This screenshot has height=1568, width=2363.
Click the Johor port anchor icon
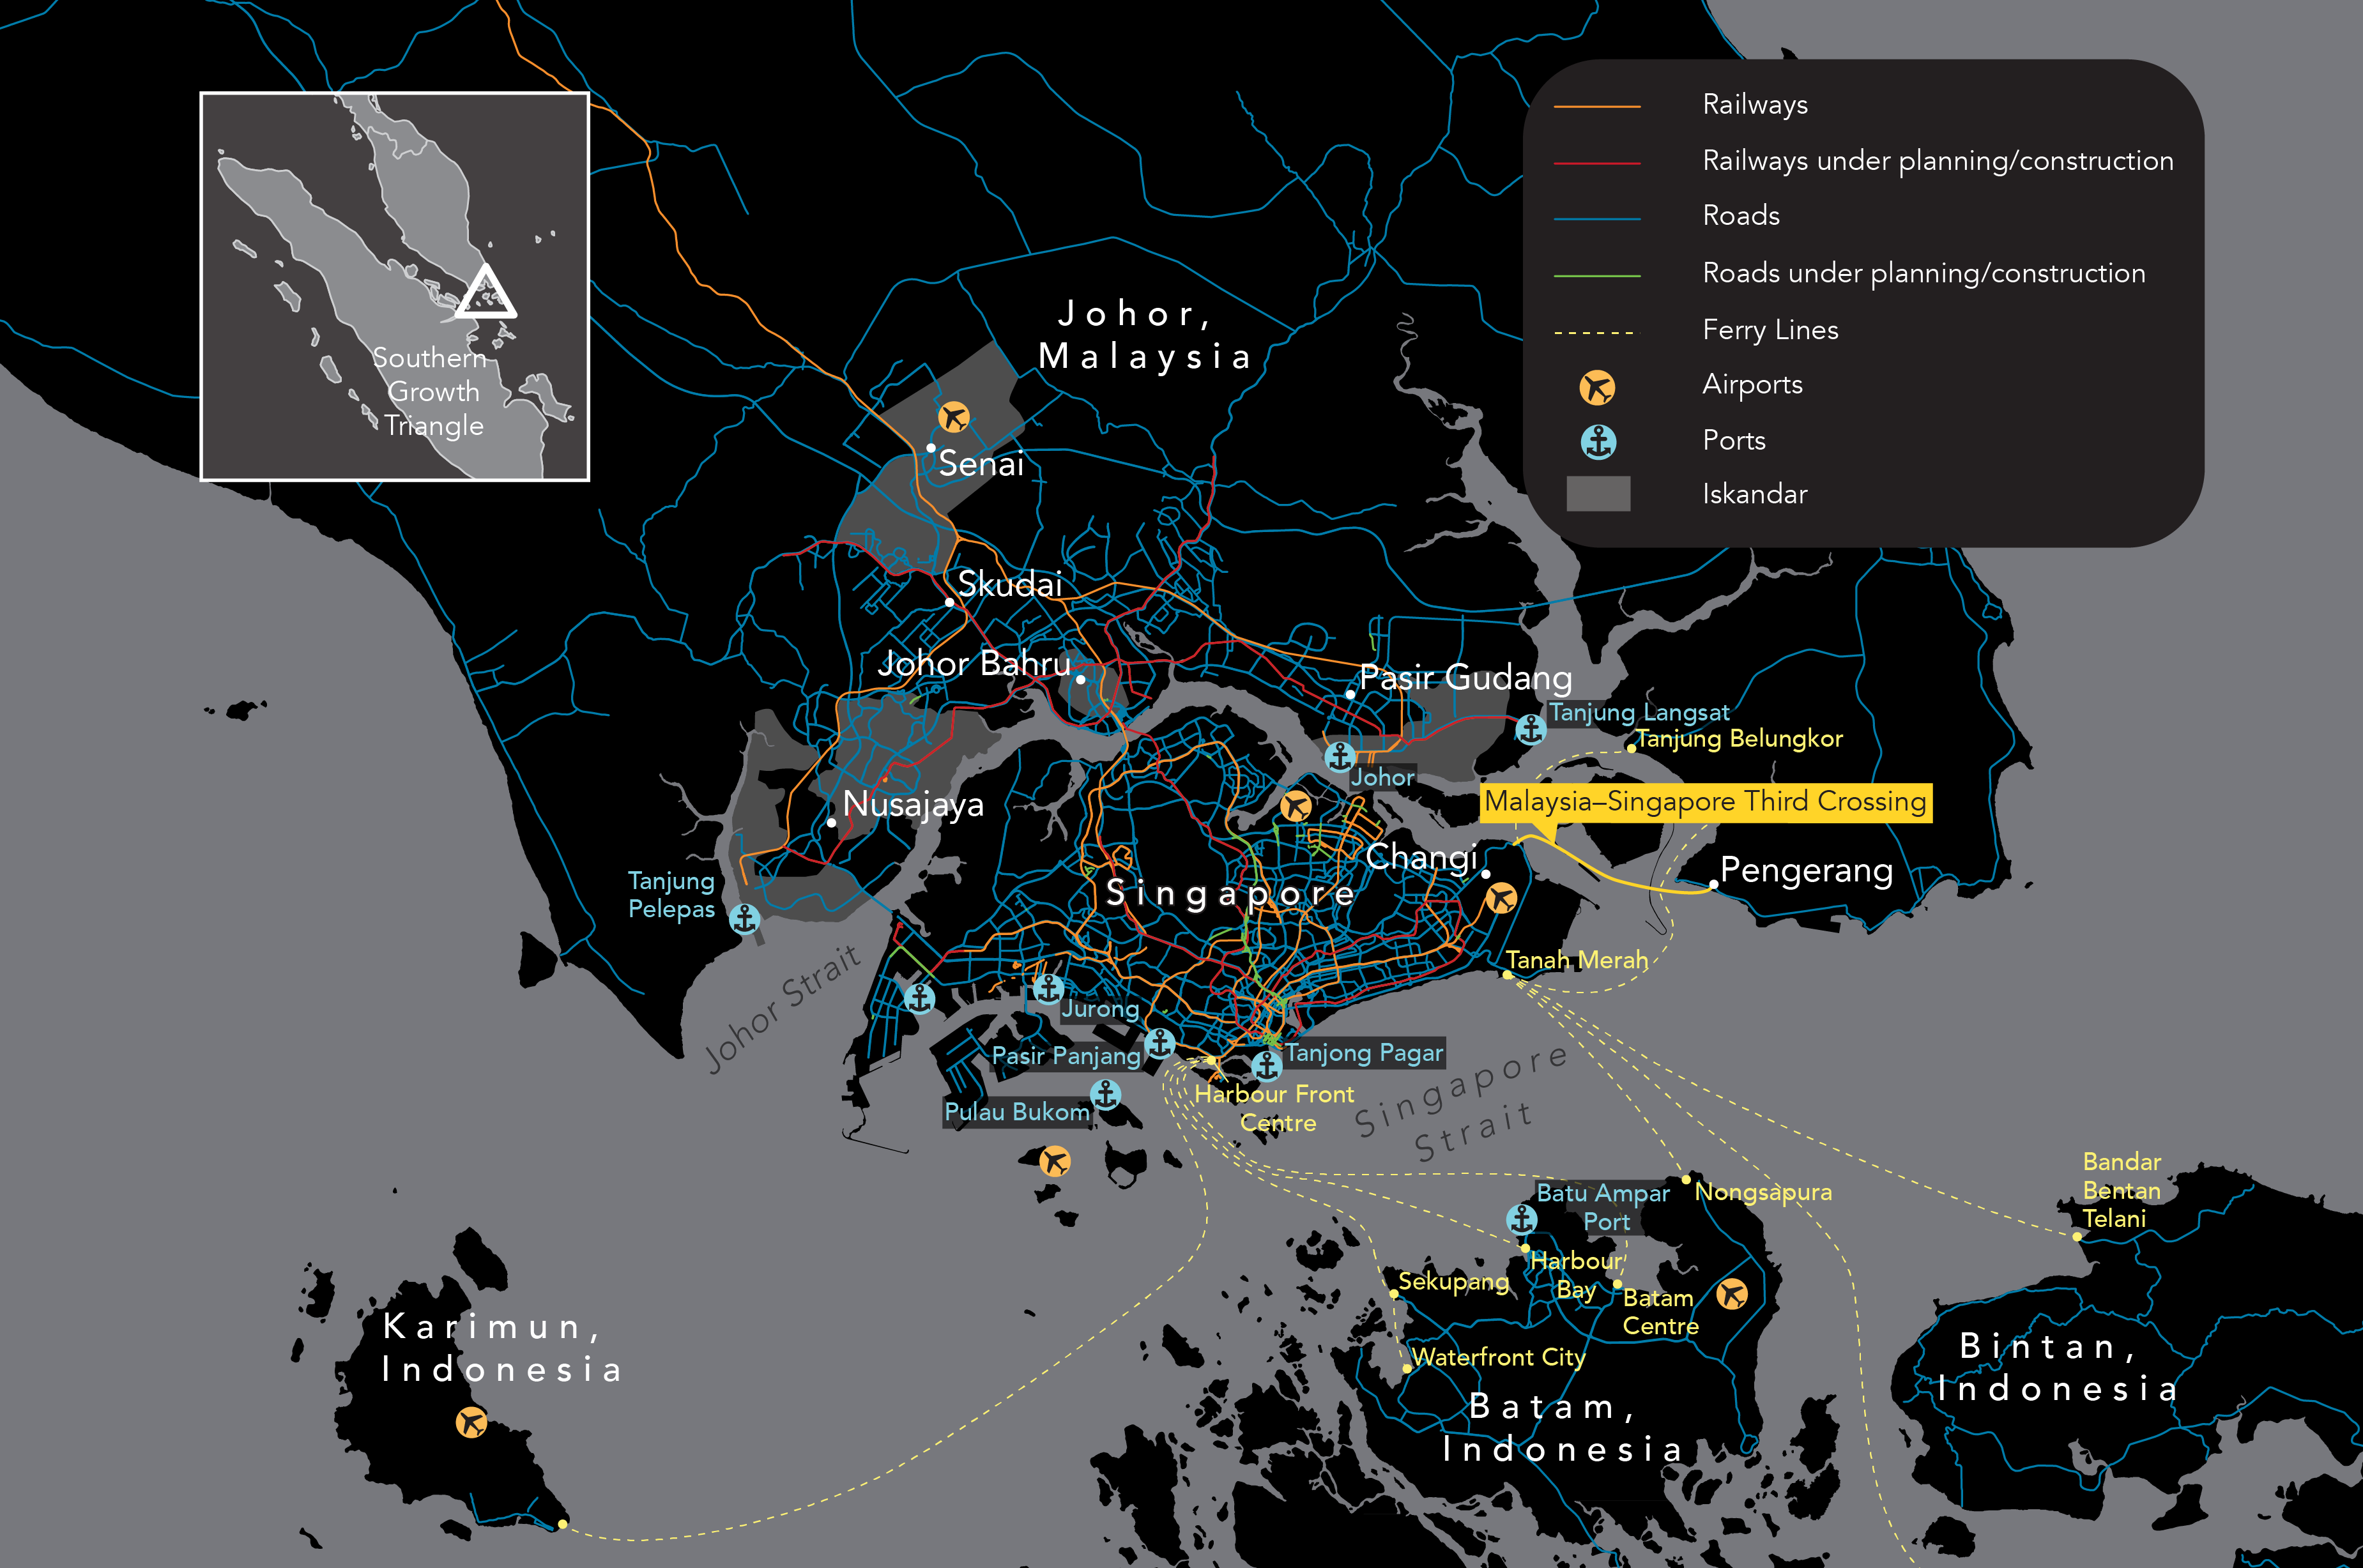click(x=1340, y=756)
